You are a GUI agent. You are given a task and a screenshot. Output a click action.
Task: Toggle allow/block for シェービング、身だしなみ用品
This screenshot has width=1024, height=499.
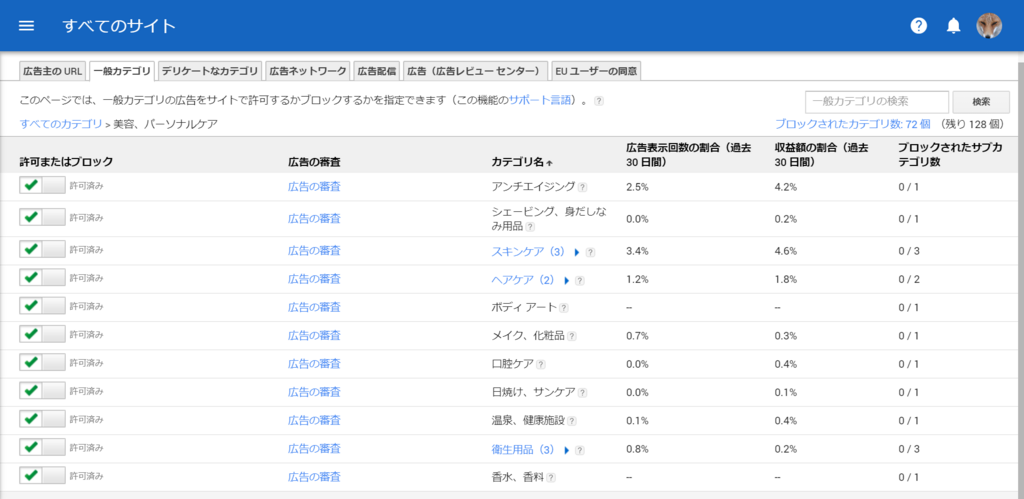(42, 217)
